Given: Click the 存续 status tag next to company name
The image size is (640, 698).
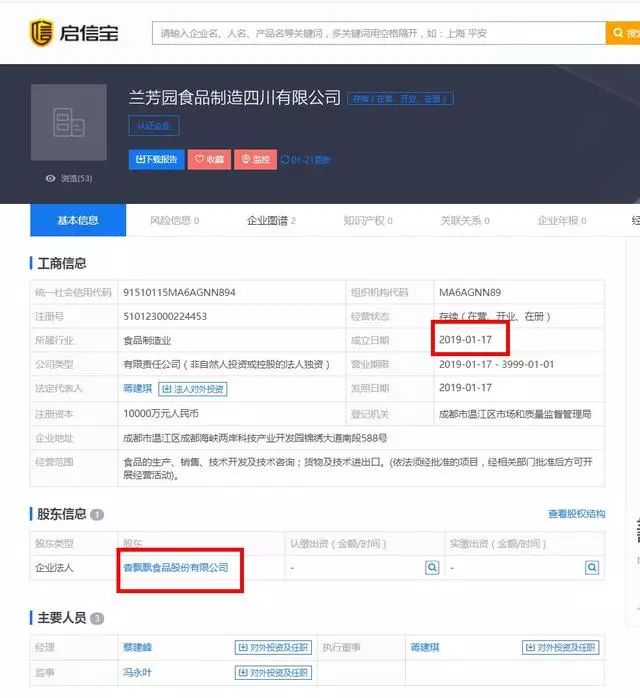Looking at the screenshot, I should (400, 99).
